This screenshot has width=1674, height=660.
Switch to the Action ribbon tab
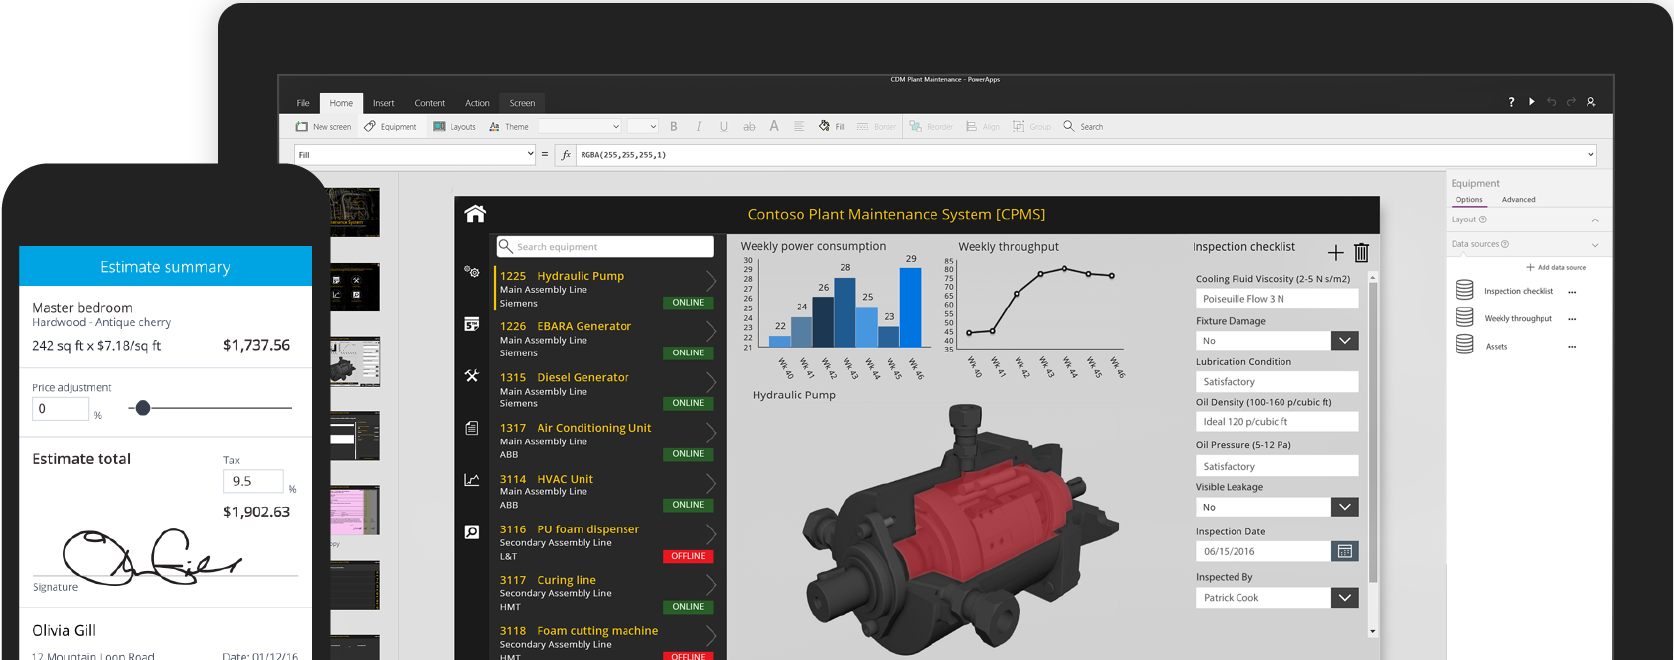click(x=478, y=103)
